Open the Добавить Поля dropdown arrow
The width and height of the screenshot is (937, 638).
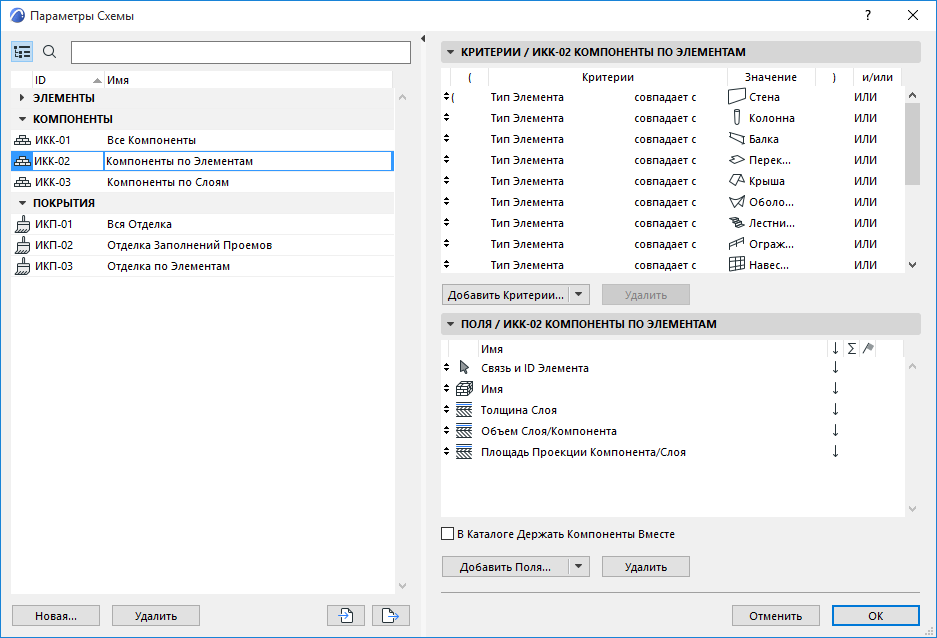pos(579,567)
